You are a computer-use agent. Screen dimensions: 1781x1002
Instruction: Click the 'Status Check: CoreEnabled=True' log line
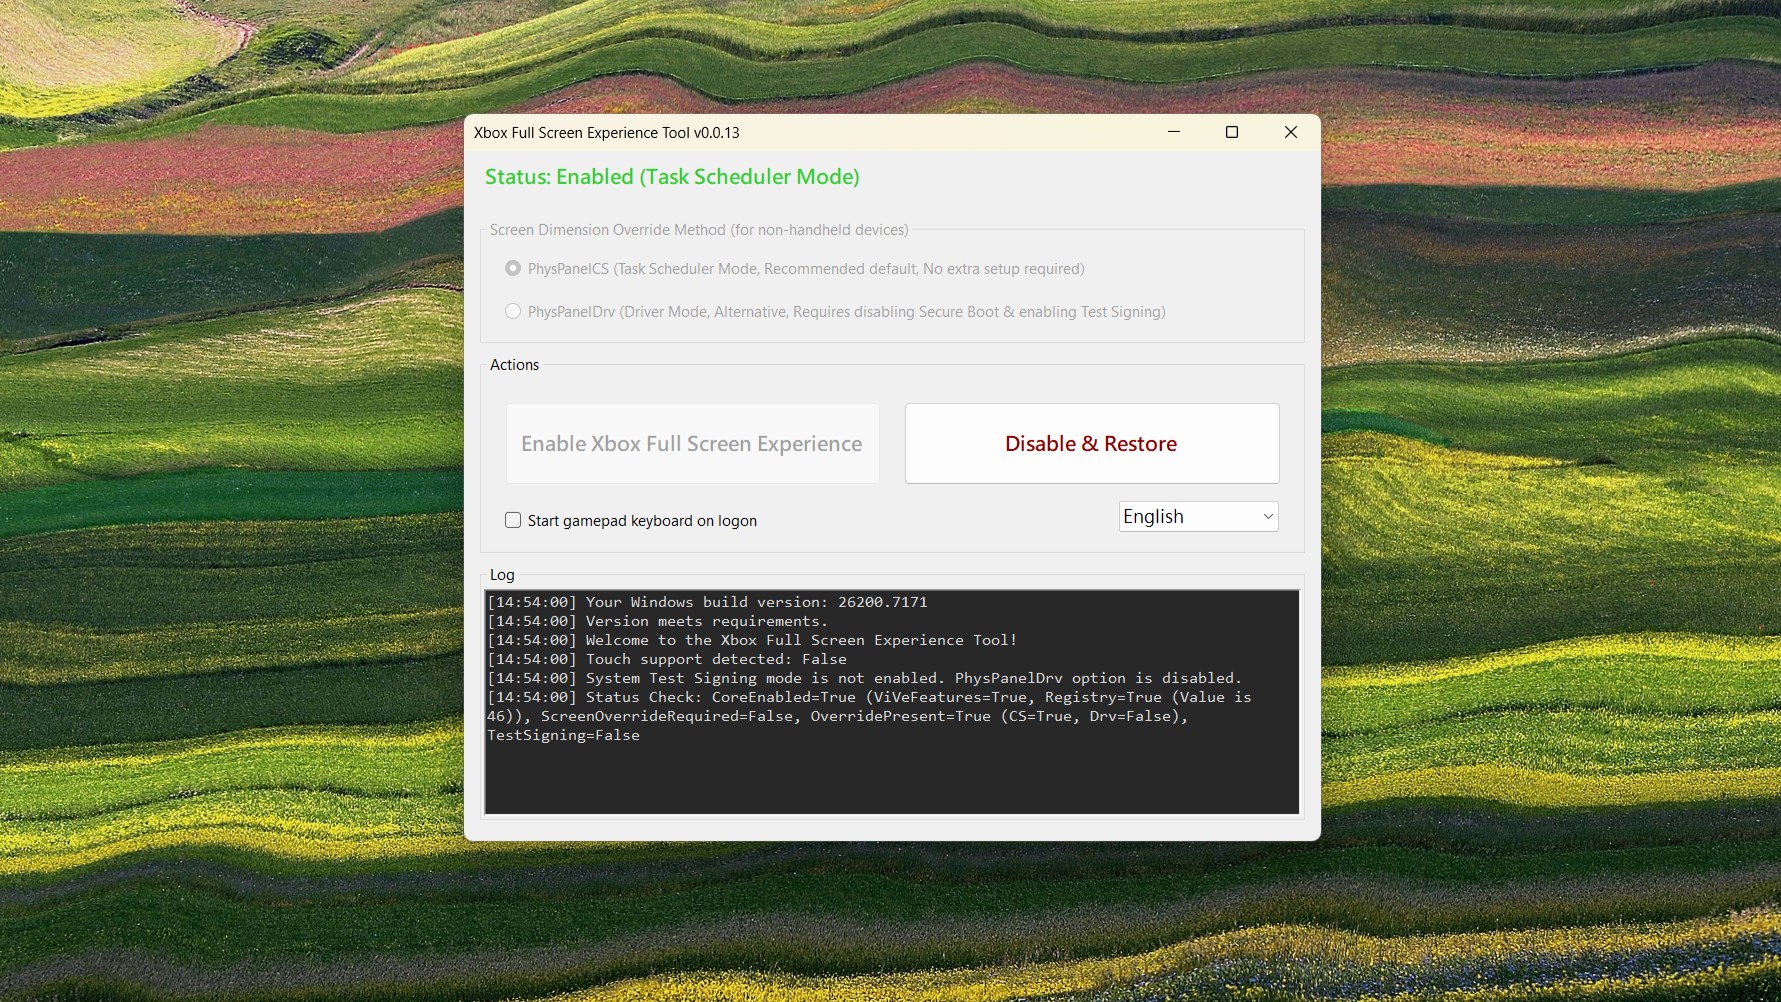coord(869,697)
